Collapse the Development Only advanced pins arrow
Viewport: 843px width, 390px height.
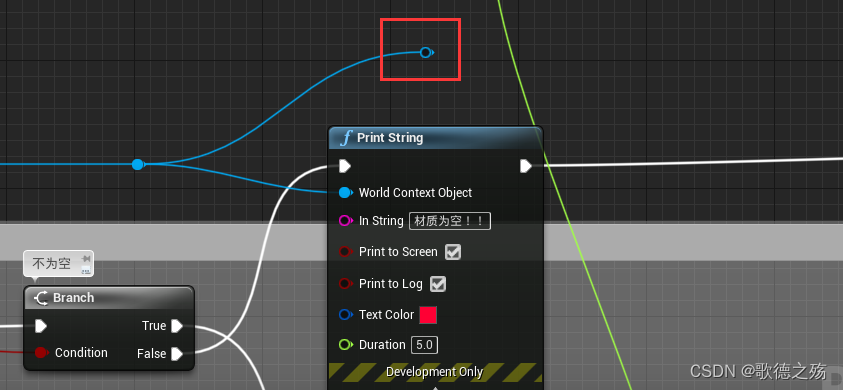[x=435, y=387]
